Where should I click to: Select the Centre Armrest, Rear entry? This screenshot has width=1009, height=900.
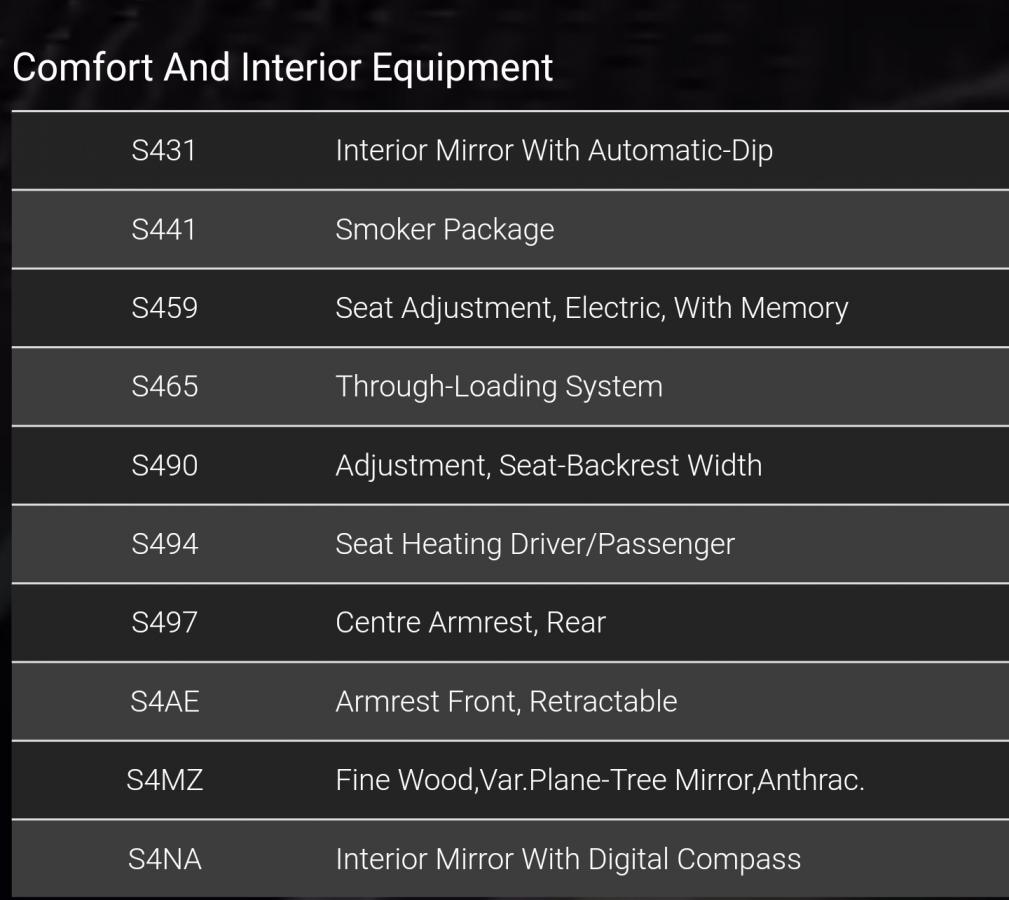coord(470,622)
